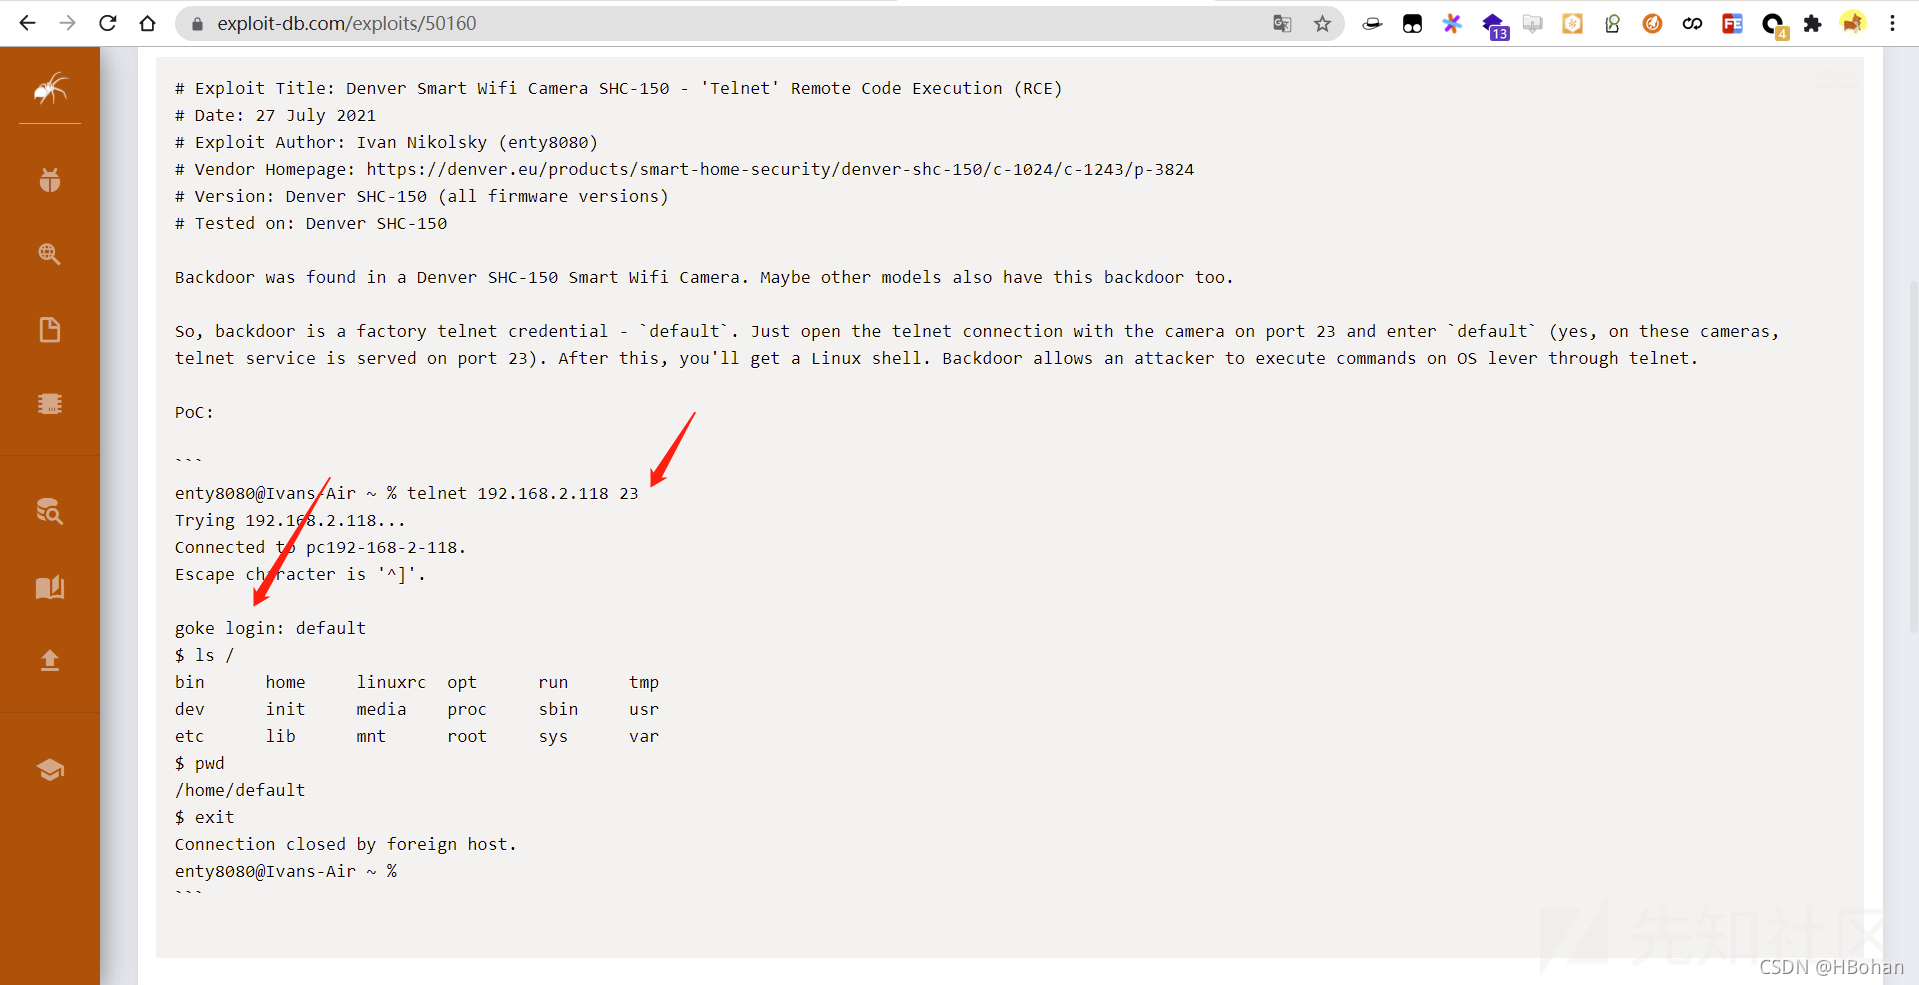Click the browser forward arrow

click(67, 23)
